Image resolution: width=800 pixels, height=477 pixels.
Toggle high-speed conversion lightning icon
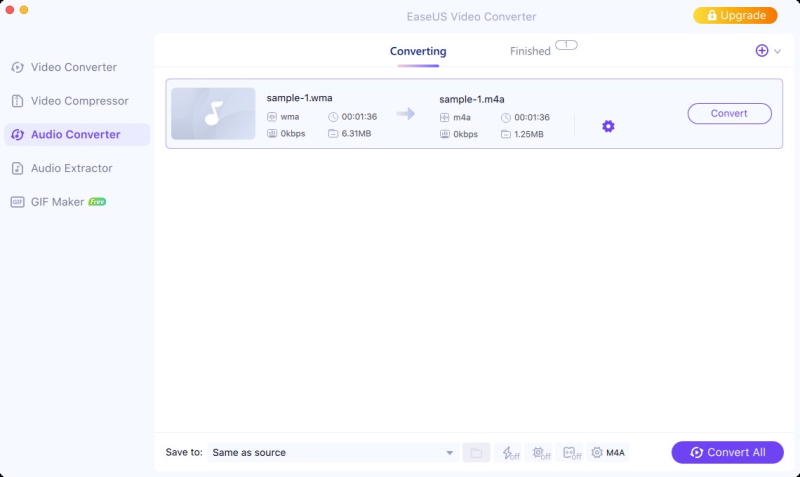[x=511, y=453]
